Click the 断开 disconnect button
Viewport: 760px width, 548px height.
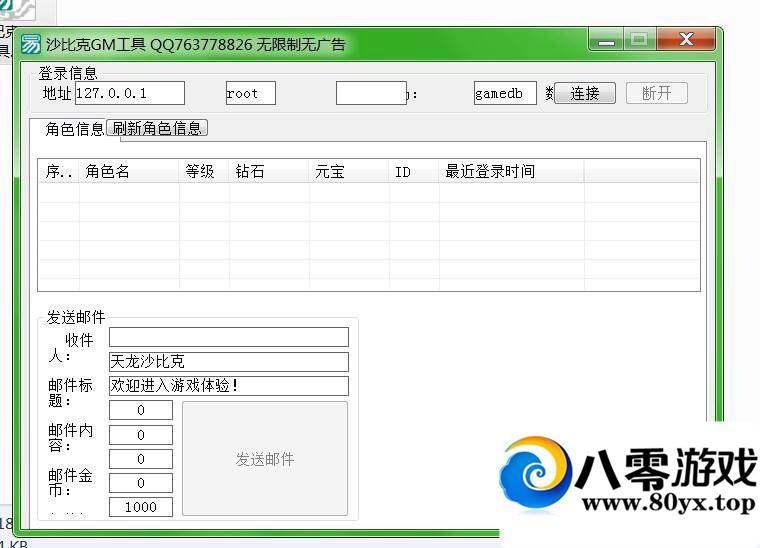(657, 93)
